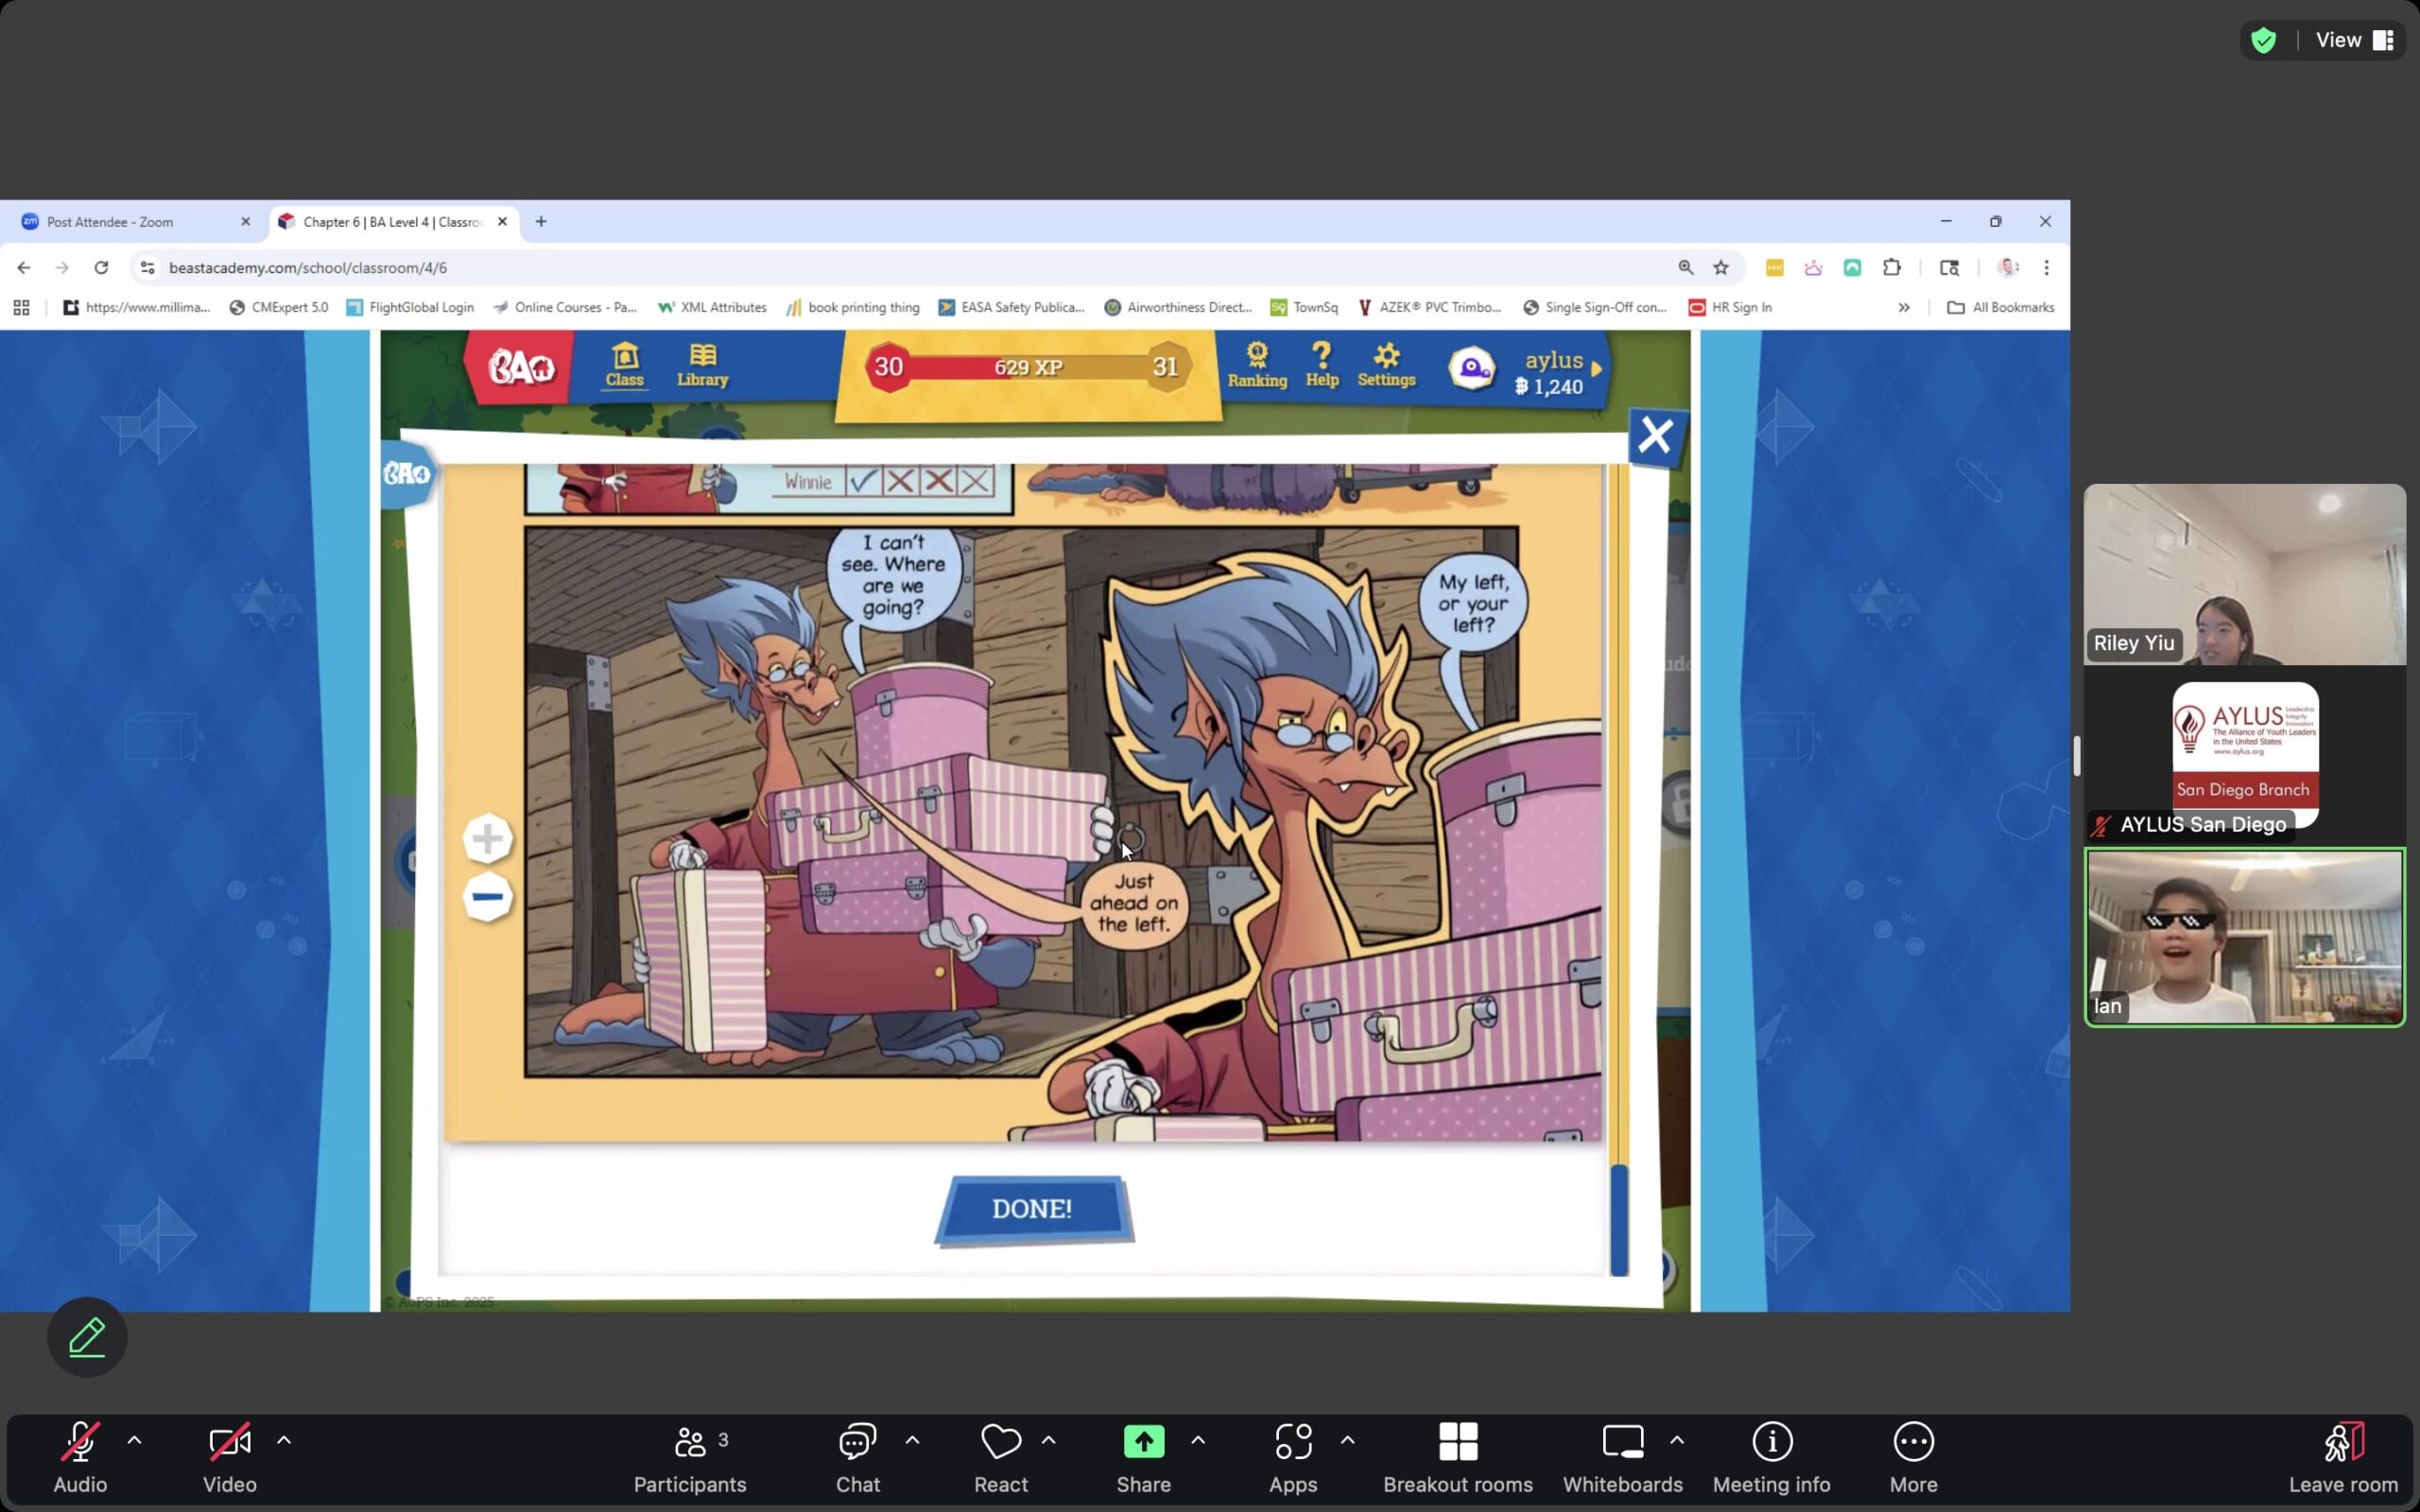The width and height of the screenshot is (2420, 1512).
Task: Click the Zoom annotate pencil icon
Action: (87, 1337)
